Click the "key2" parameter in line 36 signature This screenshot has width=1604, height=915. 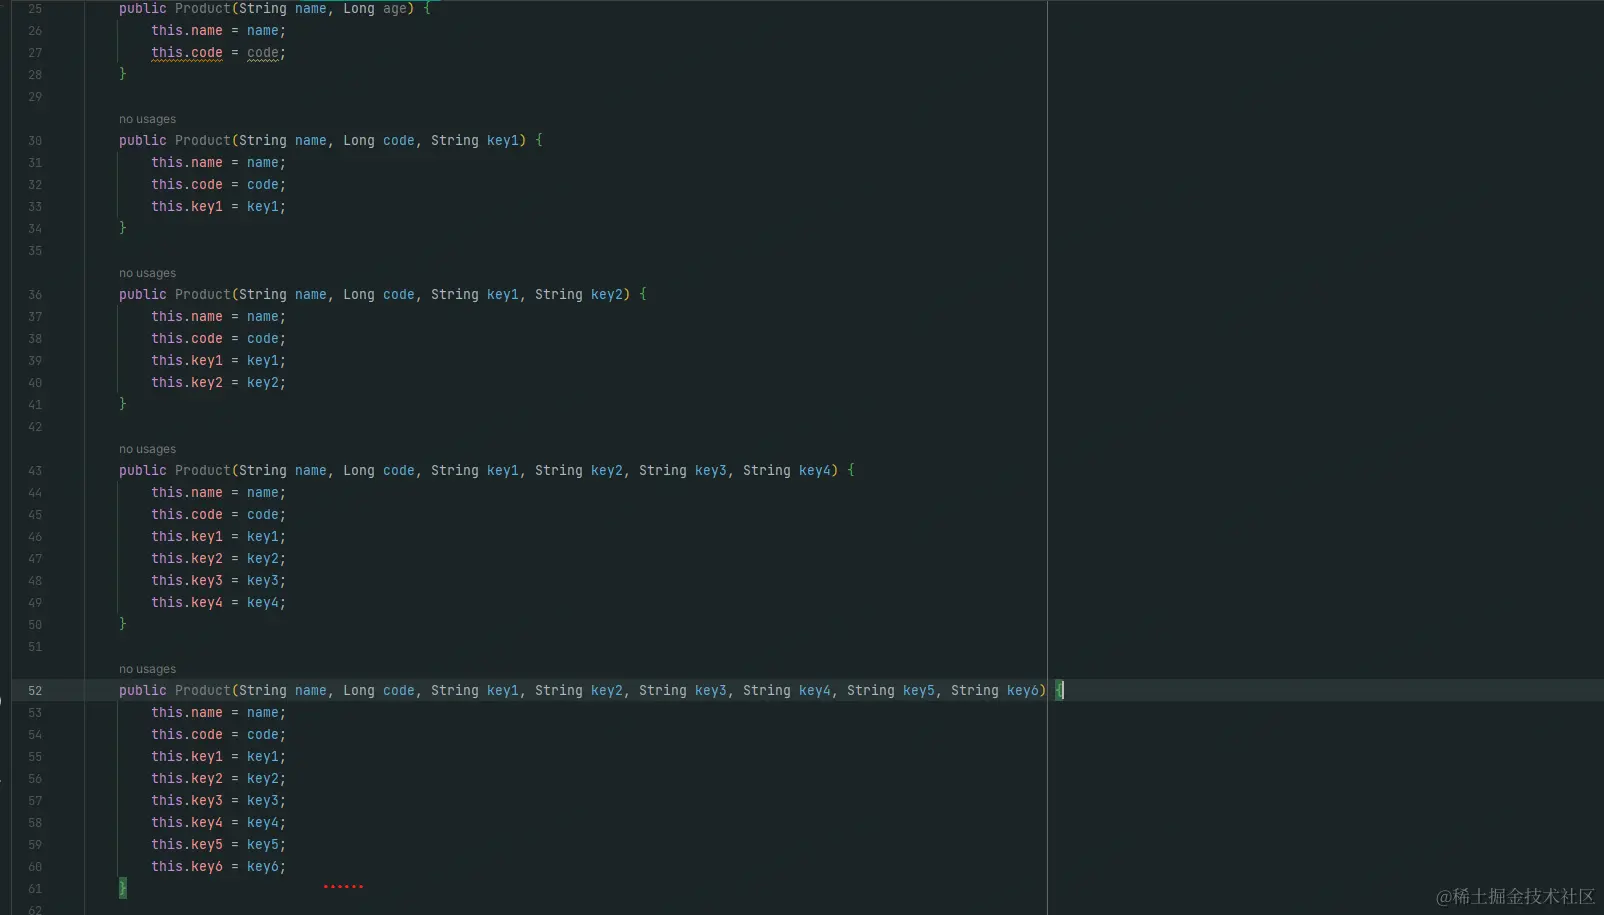[606, 295]
